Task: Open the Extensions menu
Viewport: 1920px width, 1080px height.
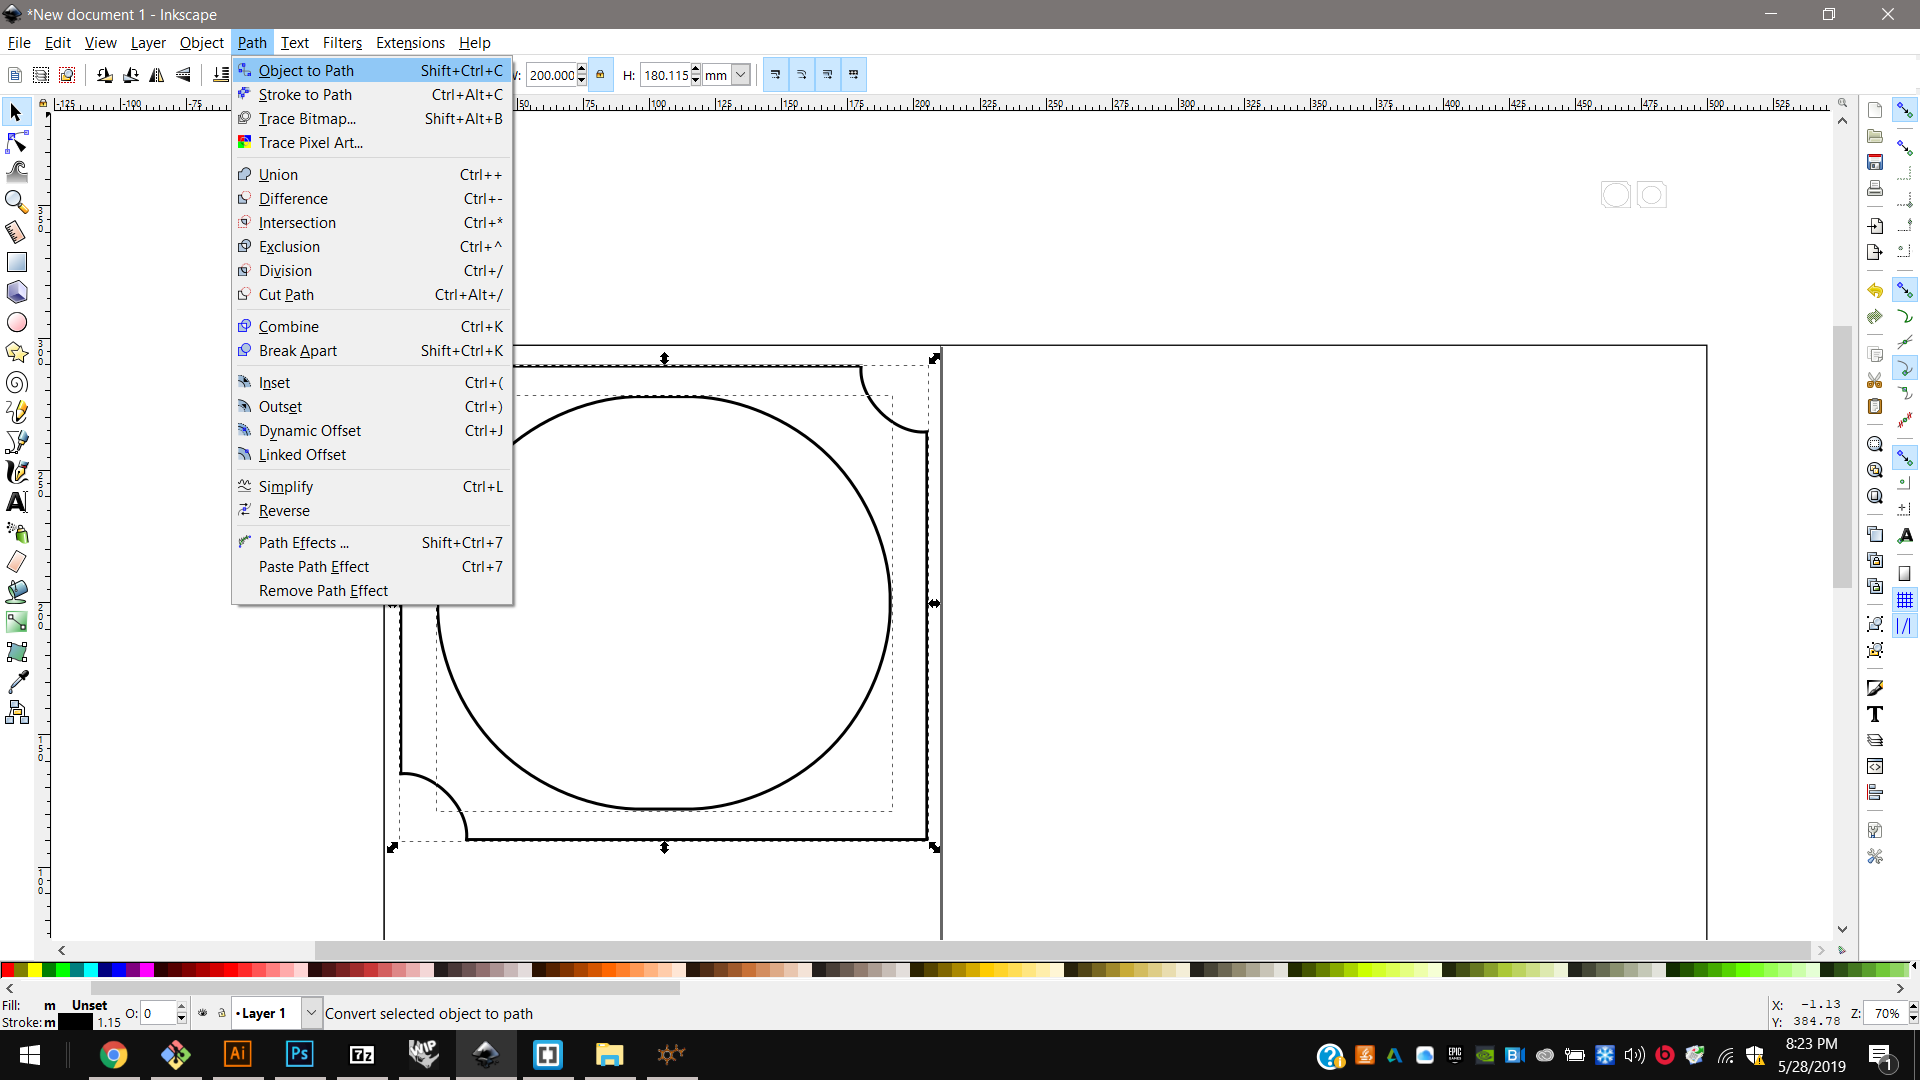Action: click(x=410, y=43)
